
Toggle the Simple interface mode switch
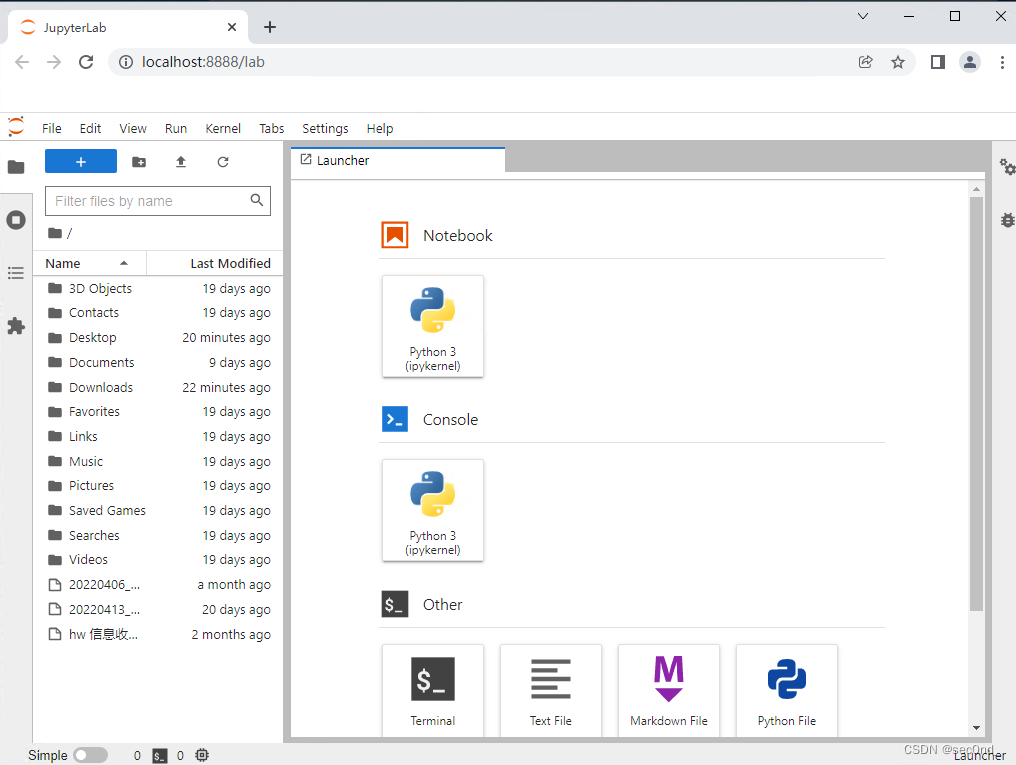pyautogui.click(x=90, y=755)
